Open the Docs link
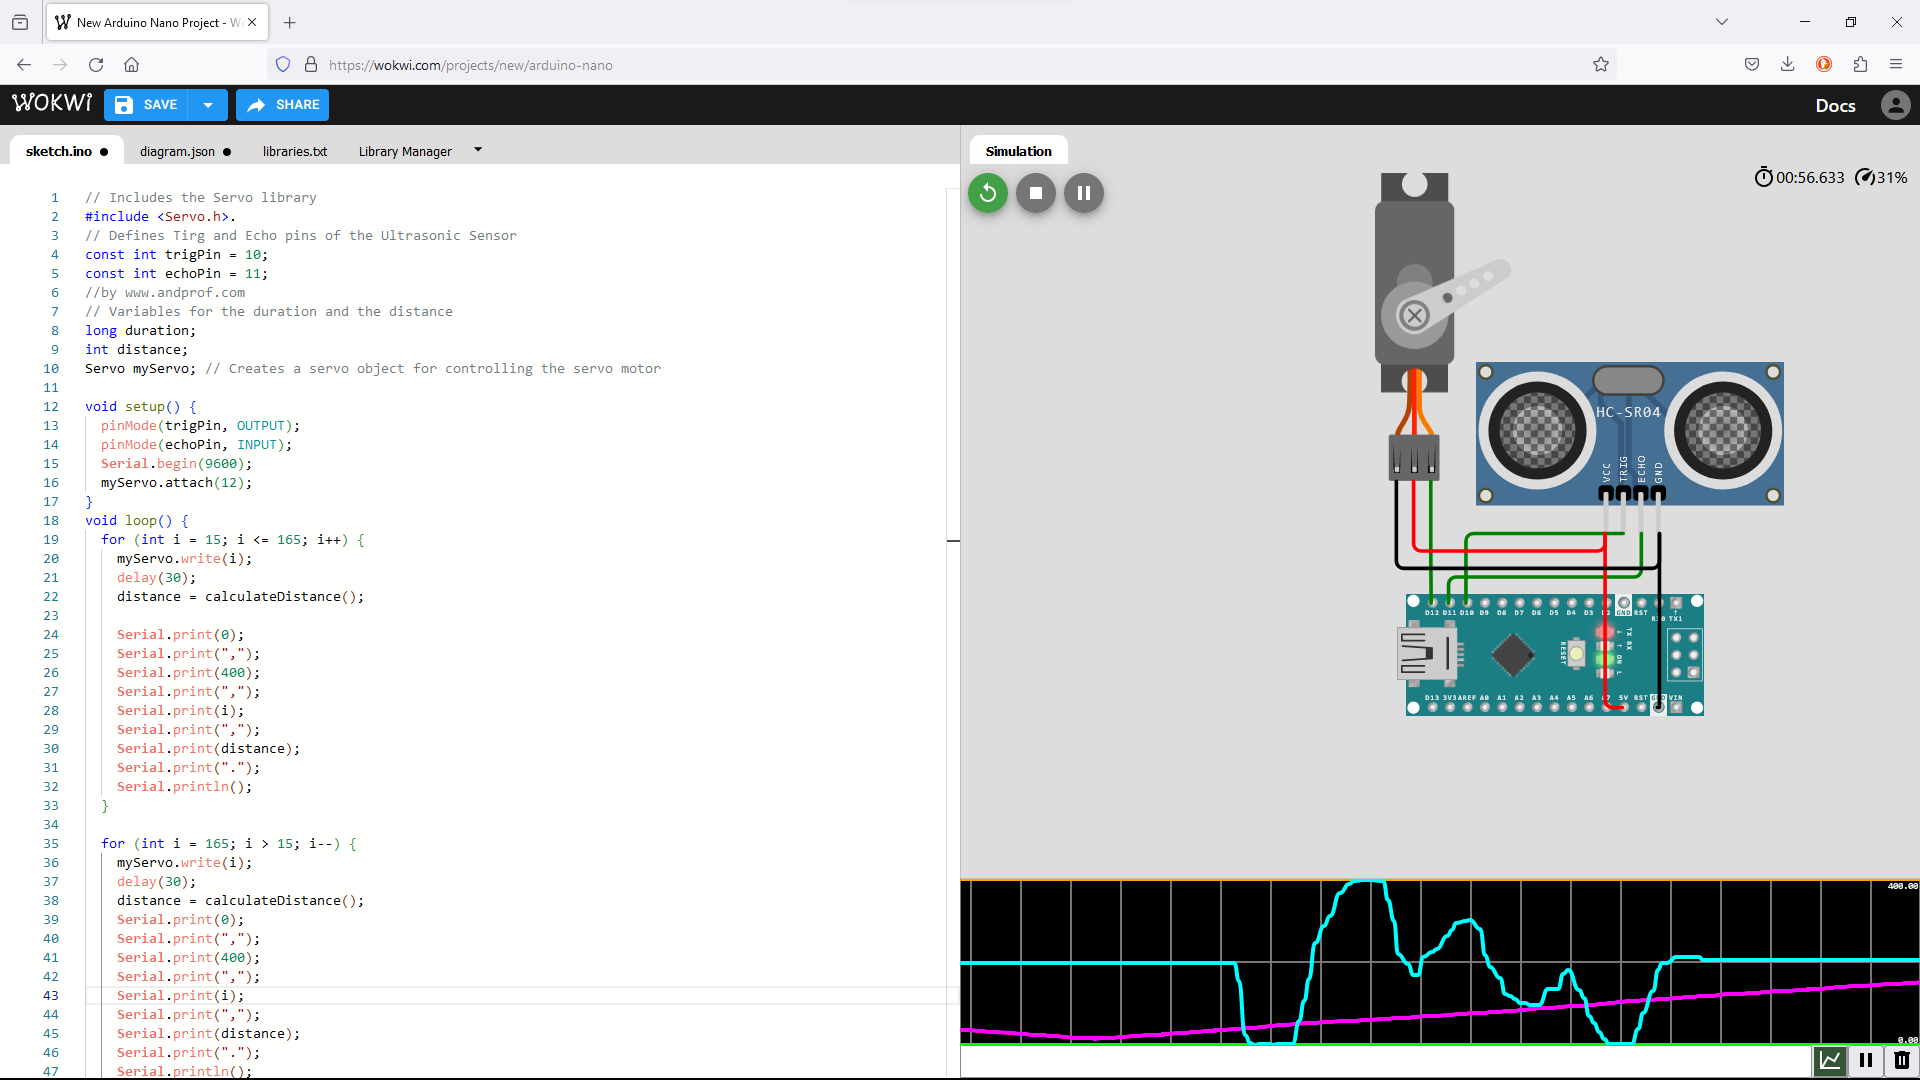This screenshot has height=1080, width=1920. (1835, 105)
